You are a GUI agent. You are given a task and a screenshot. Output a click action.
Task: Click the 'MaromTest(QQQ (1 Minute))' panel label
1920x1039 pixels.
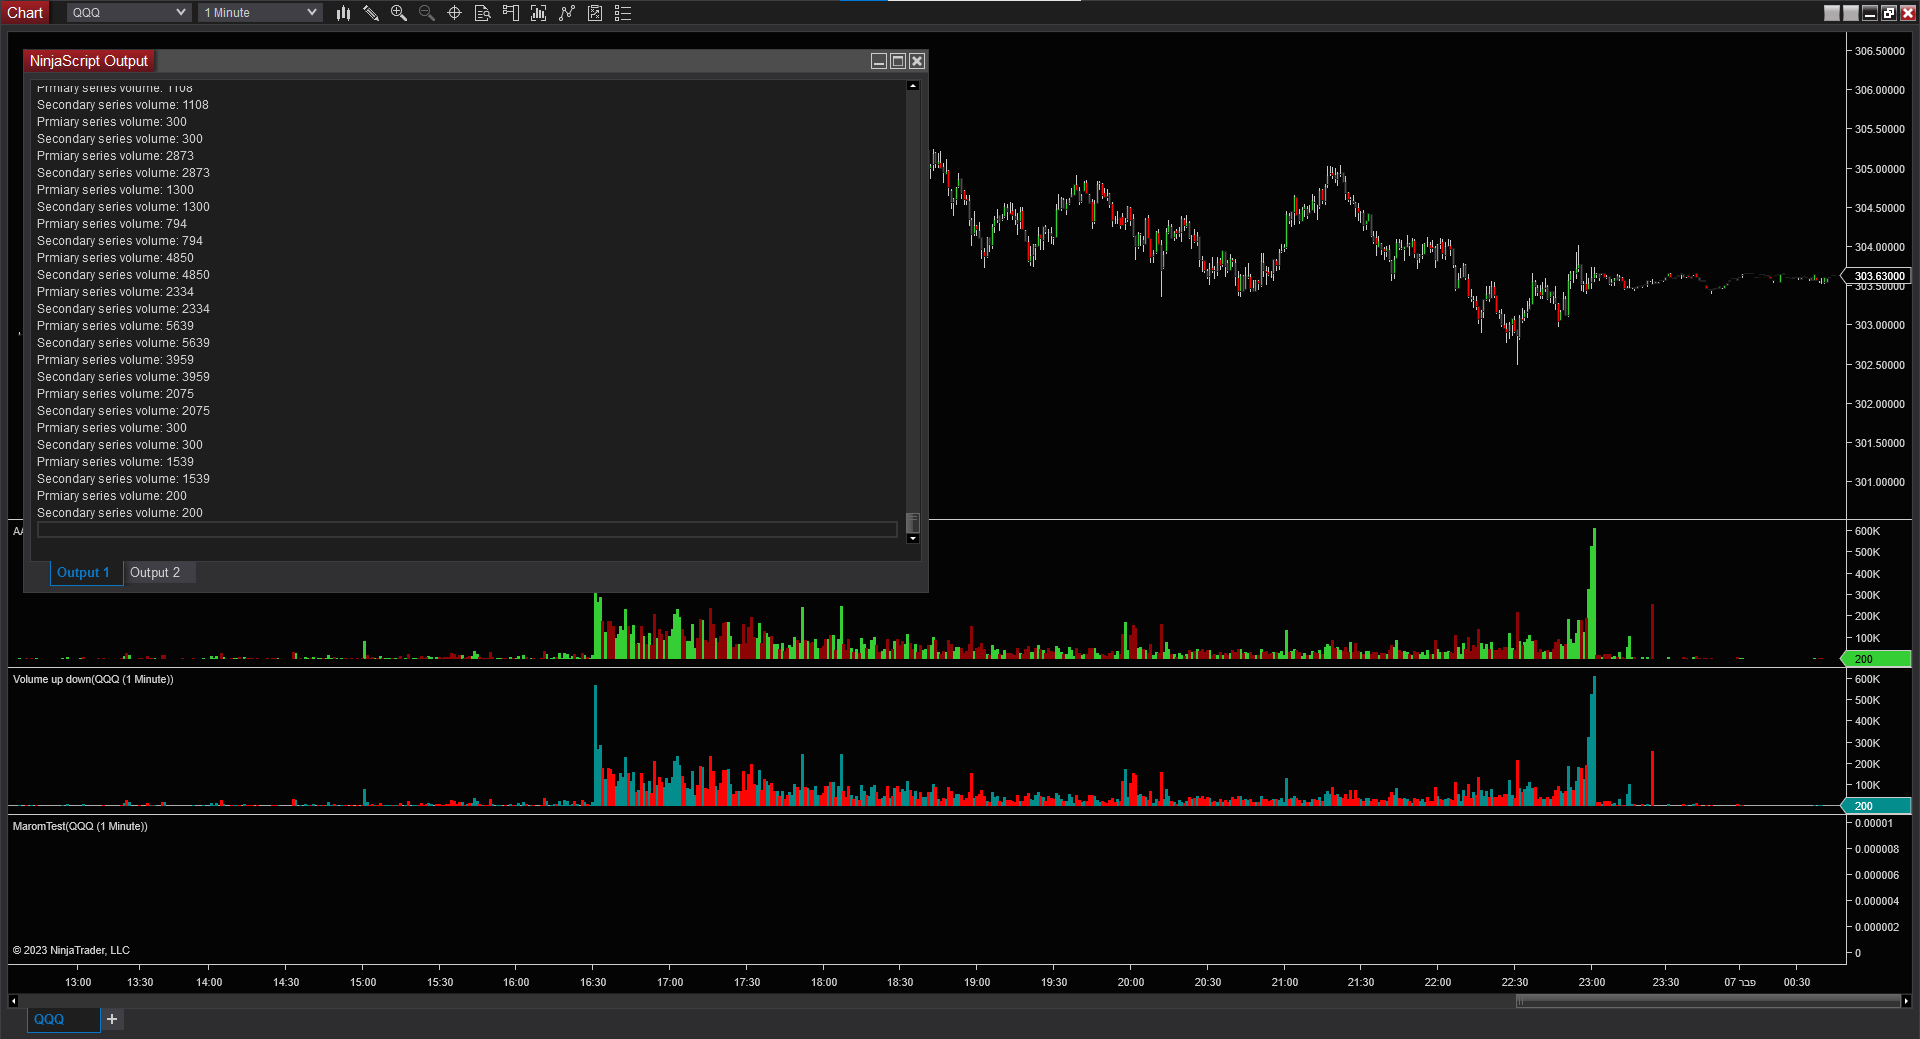pos(80,827)
